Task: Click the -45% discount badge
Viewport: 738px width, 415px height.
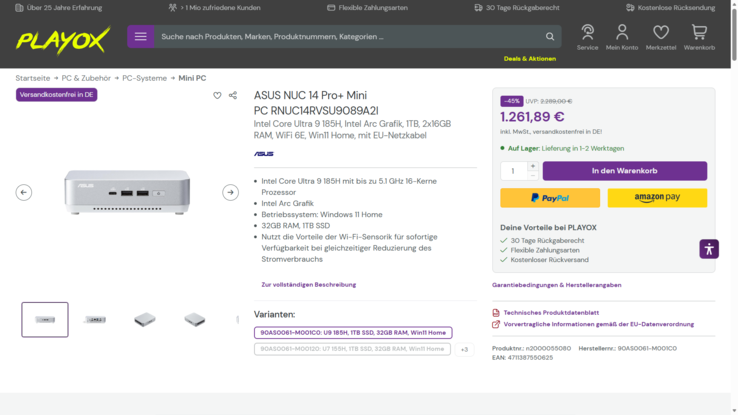Action: coord(511,101)
